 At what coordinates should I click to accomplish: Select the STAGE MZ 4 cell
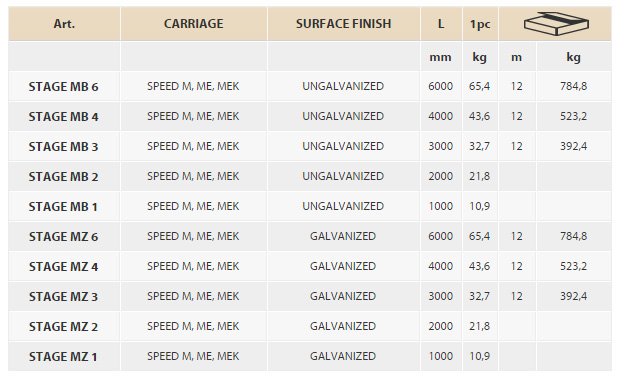(63, 266)
